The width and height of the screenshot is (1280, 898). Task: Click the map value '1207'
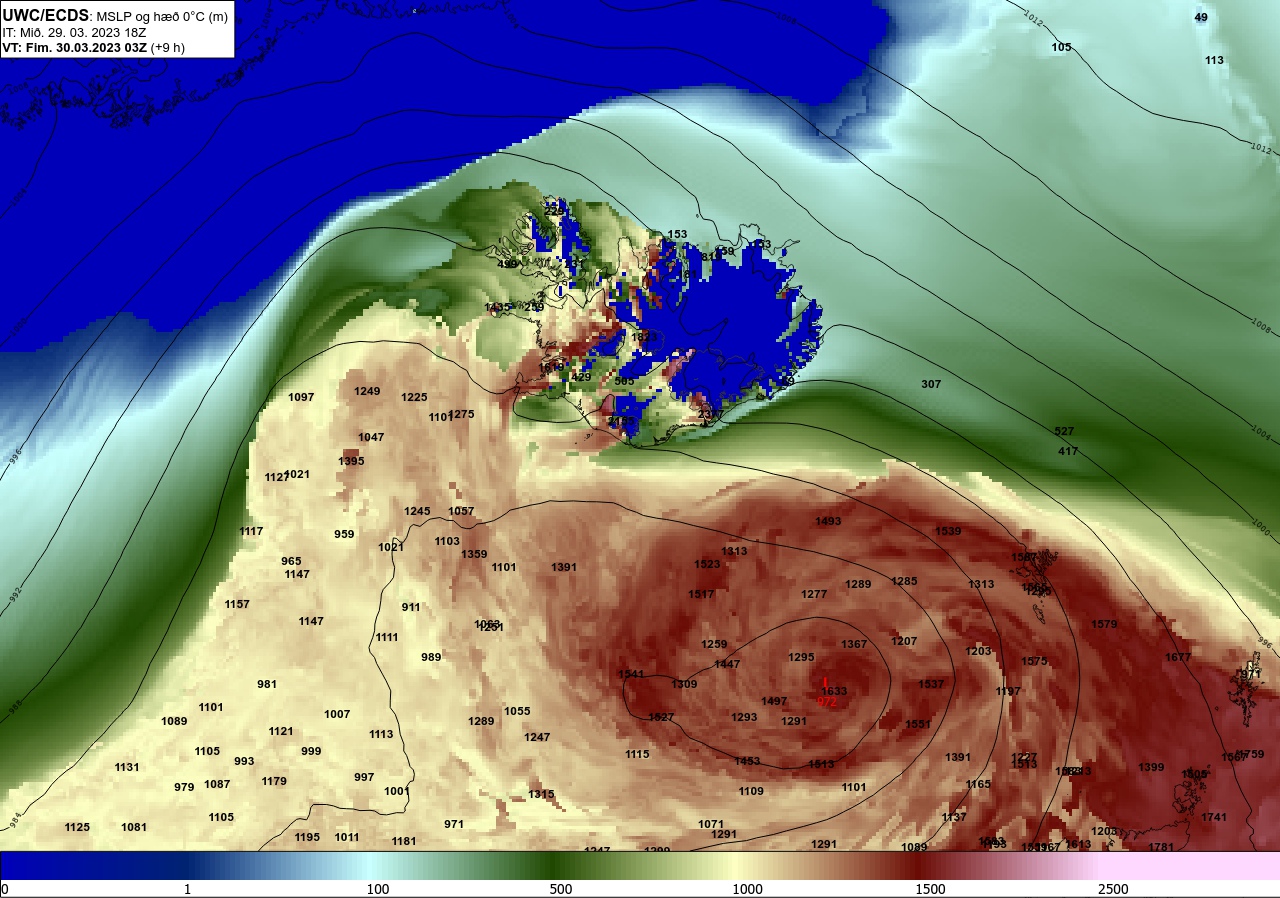[x=904, y=641]
